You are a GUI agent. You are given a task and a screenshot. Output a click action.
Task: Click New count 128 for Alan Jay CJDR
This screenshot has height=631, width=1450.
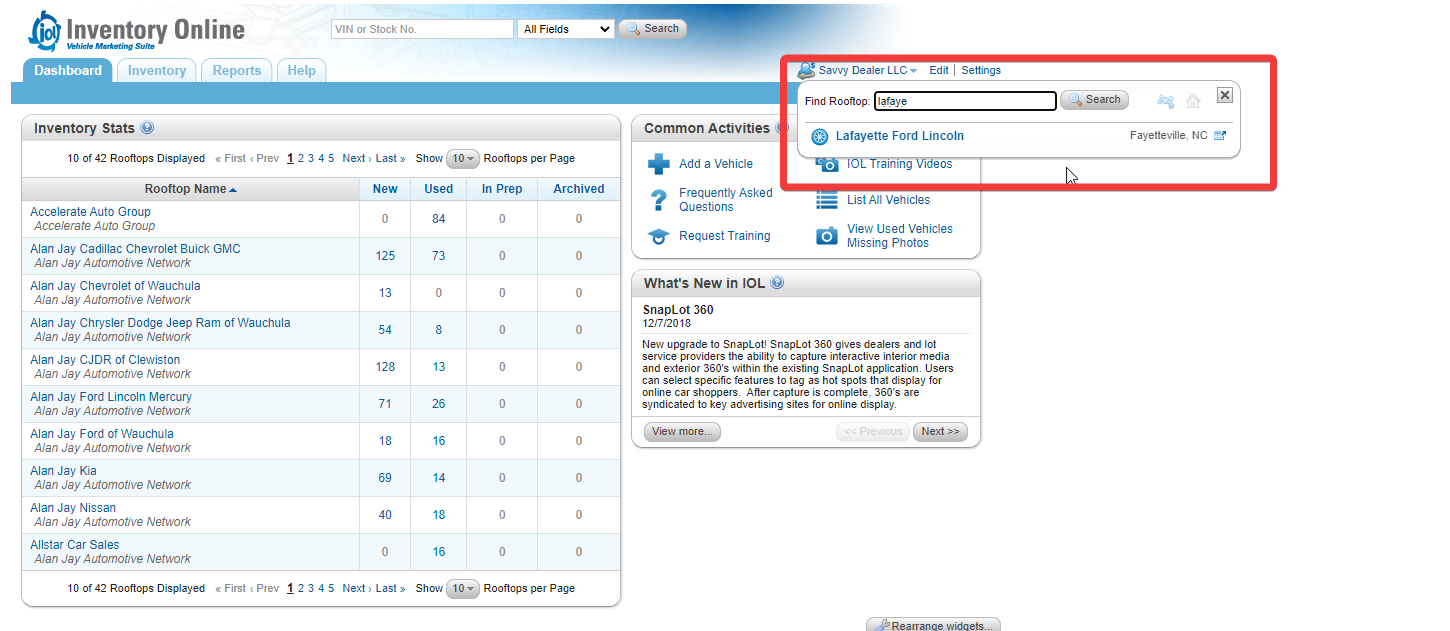pyautogui.click(x=385, y=367)
